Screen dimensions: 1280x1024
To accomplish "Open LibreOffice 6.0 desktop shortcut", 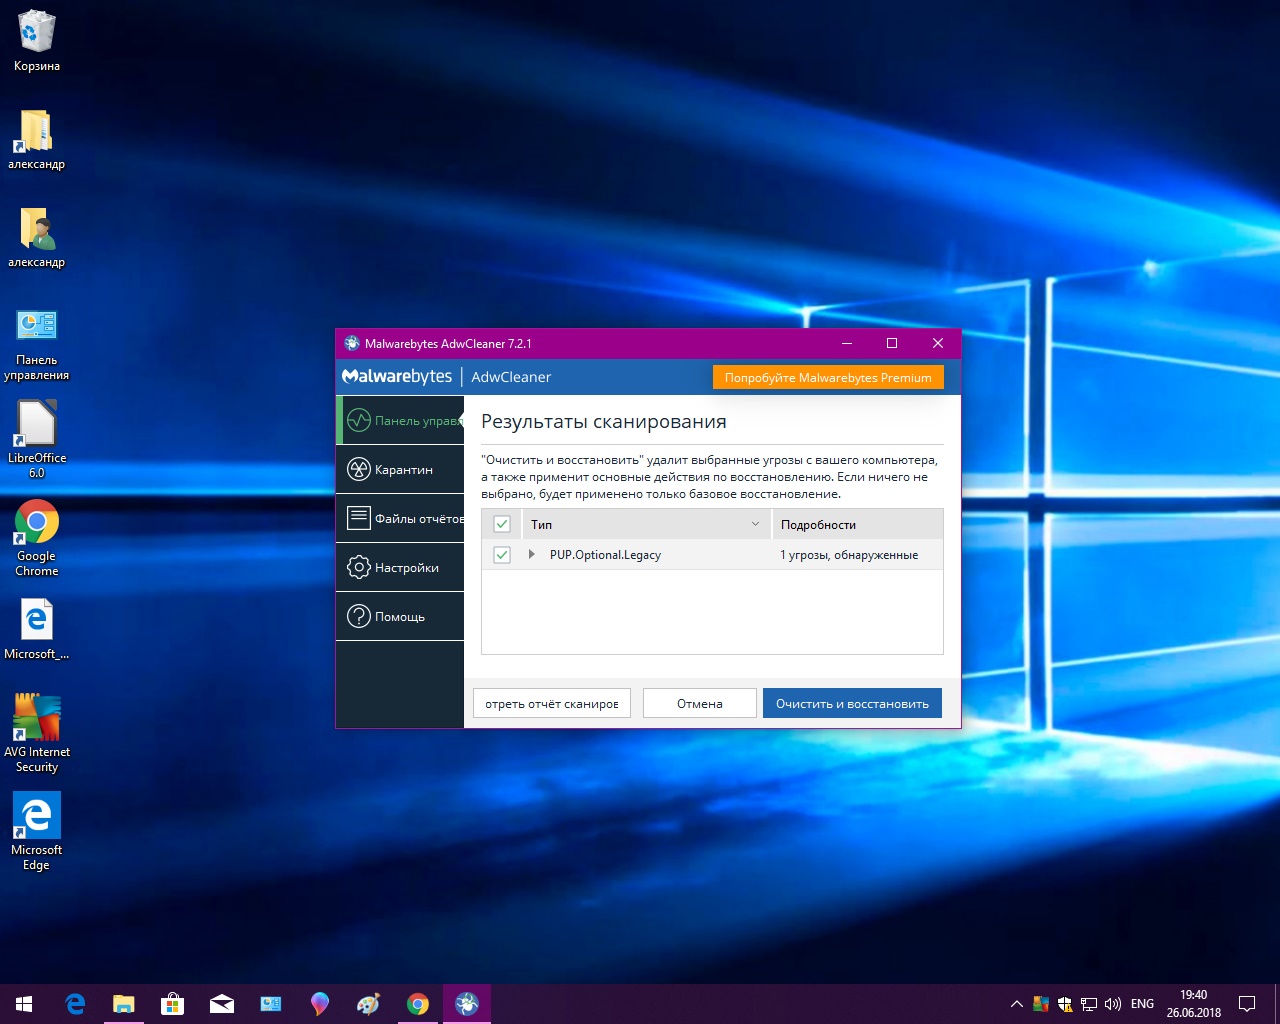I will click(37, 424).
